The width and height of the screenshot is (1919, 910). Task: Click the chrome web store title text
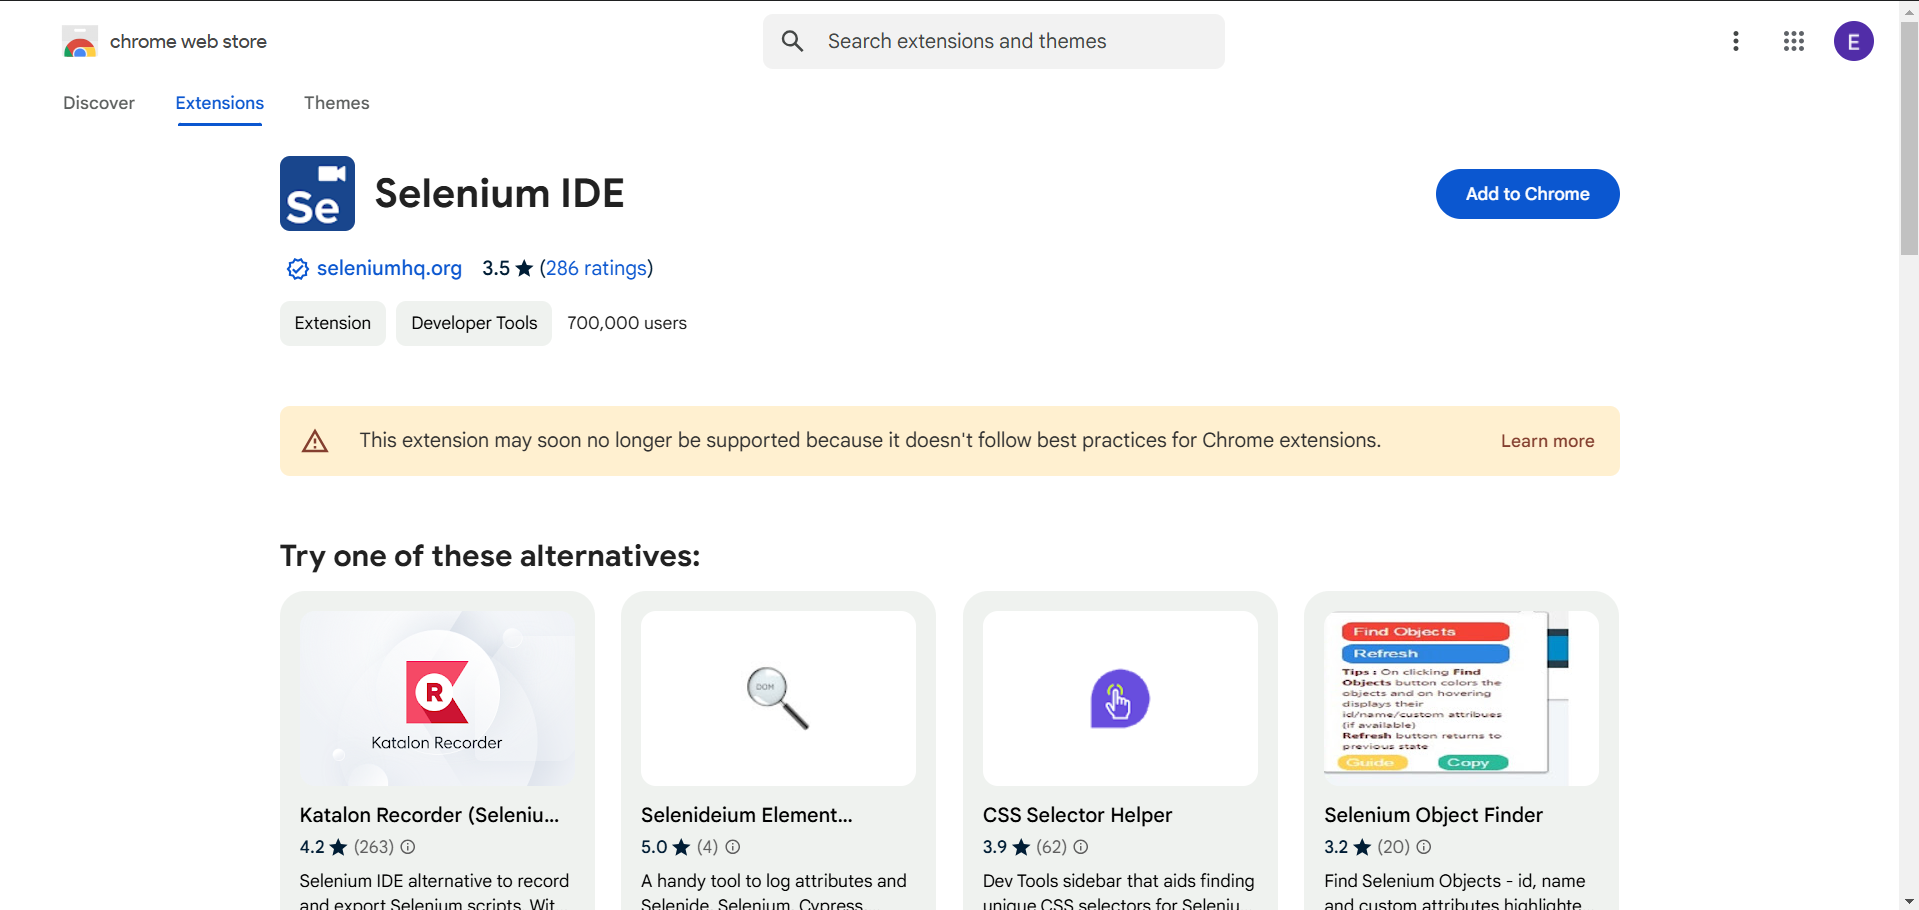[188, 41]
